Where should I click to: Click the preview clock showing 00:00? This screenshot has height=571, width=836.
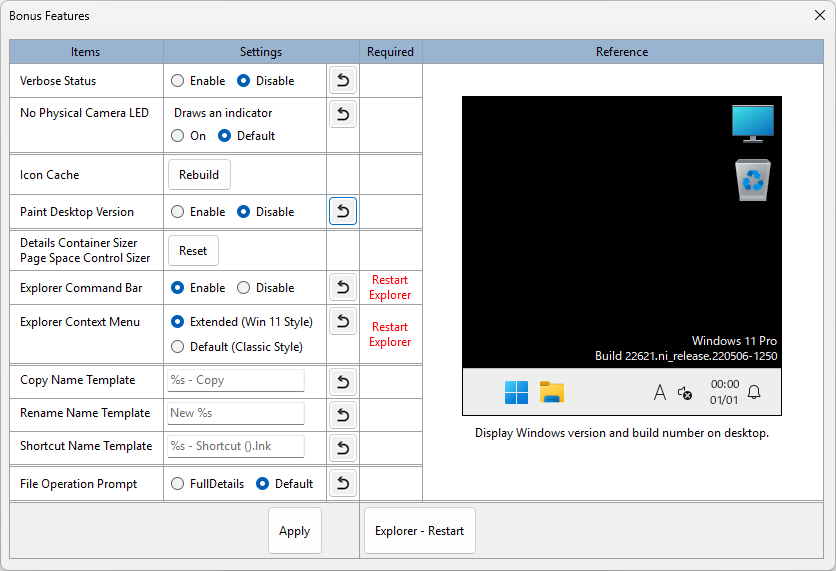(725, 384)
